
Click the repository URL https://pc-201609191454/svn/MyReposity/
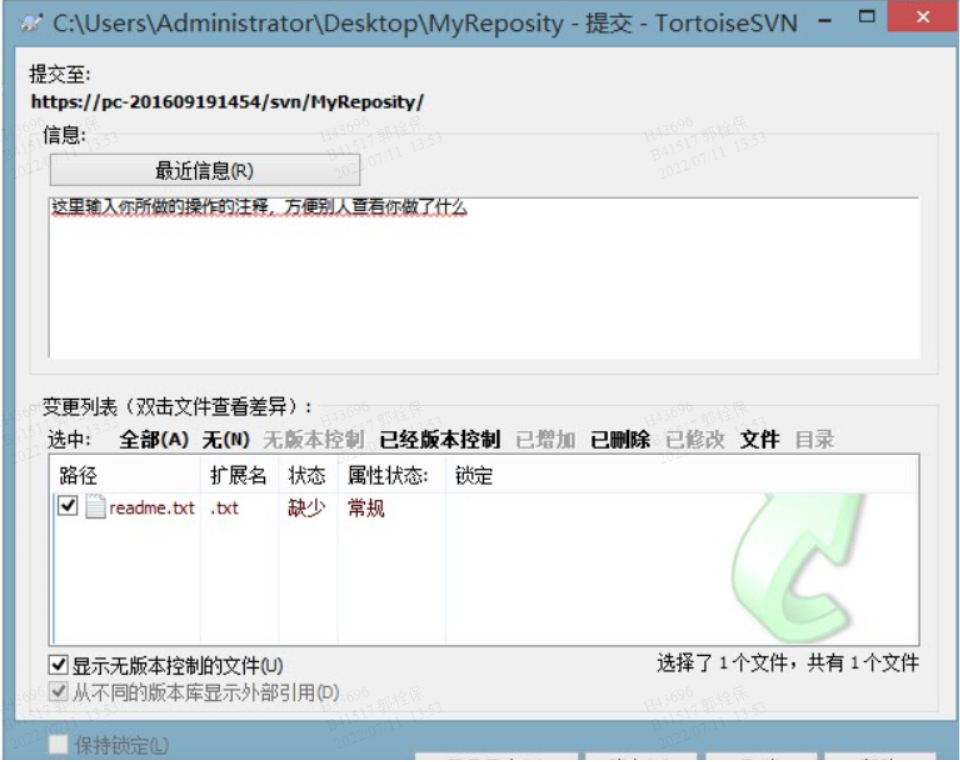point(227,102)
